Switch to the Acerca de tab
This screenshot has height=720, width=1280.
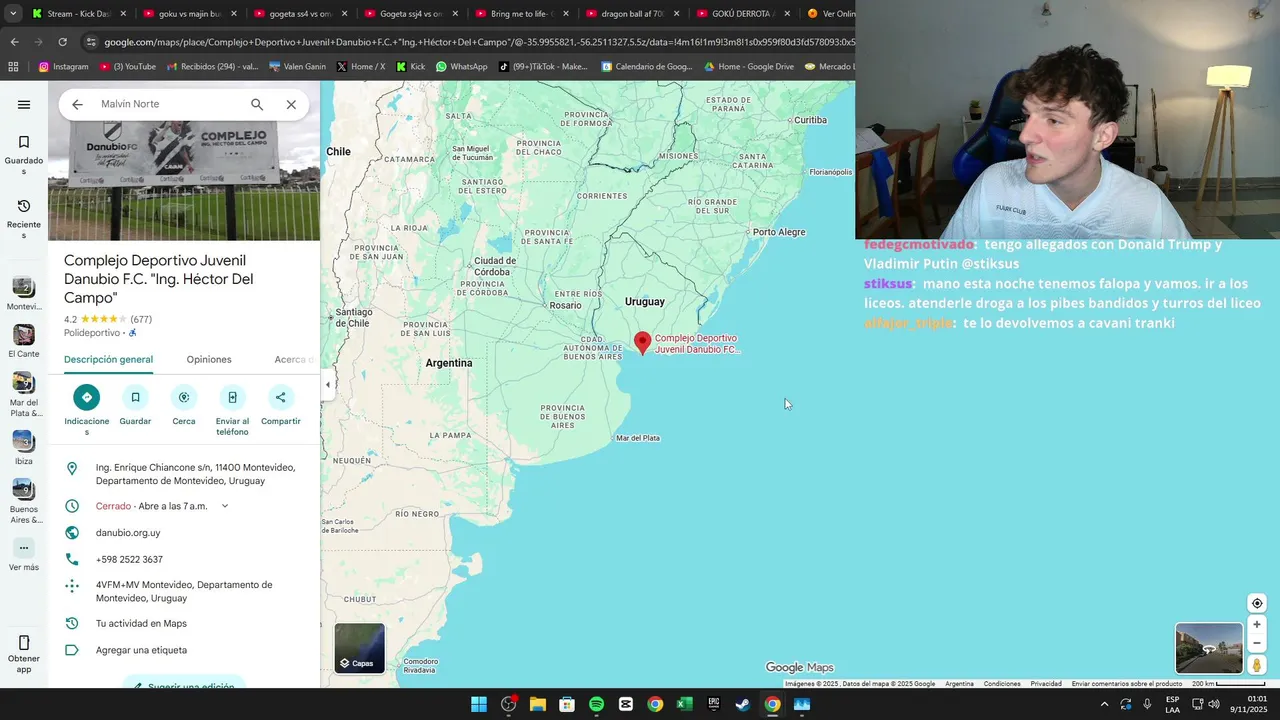(294, 360)
